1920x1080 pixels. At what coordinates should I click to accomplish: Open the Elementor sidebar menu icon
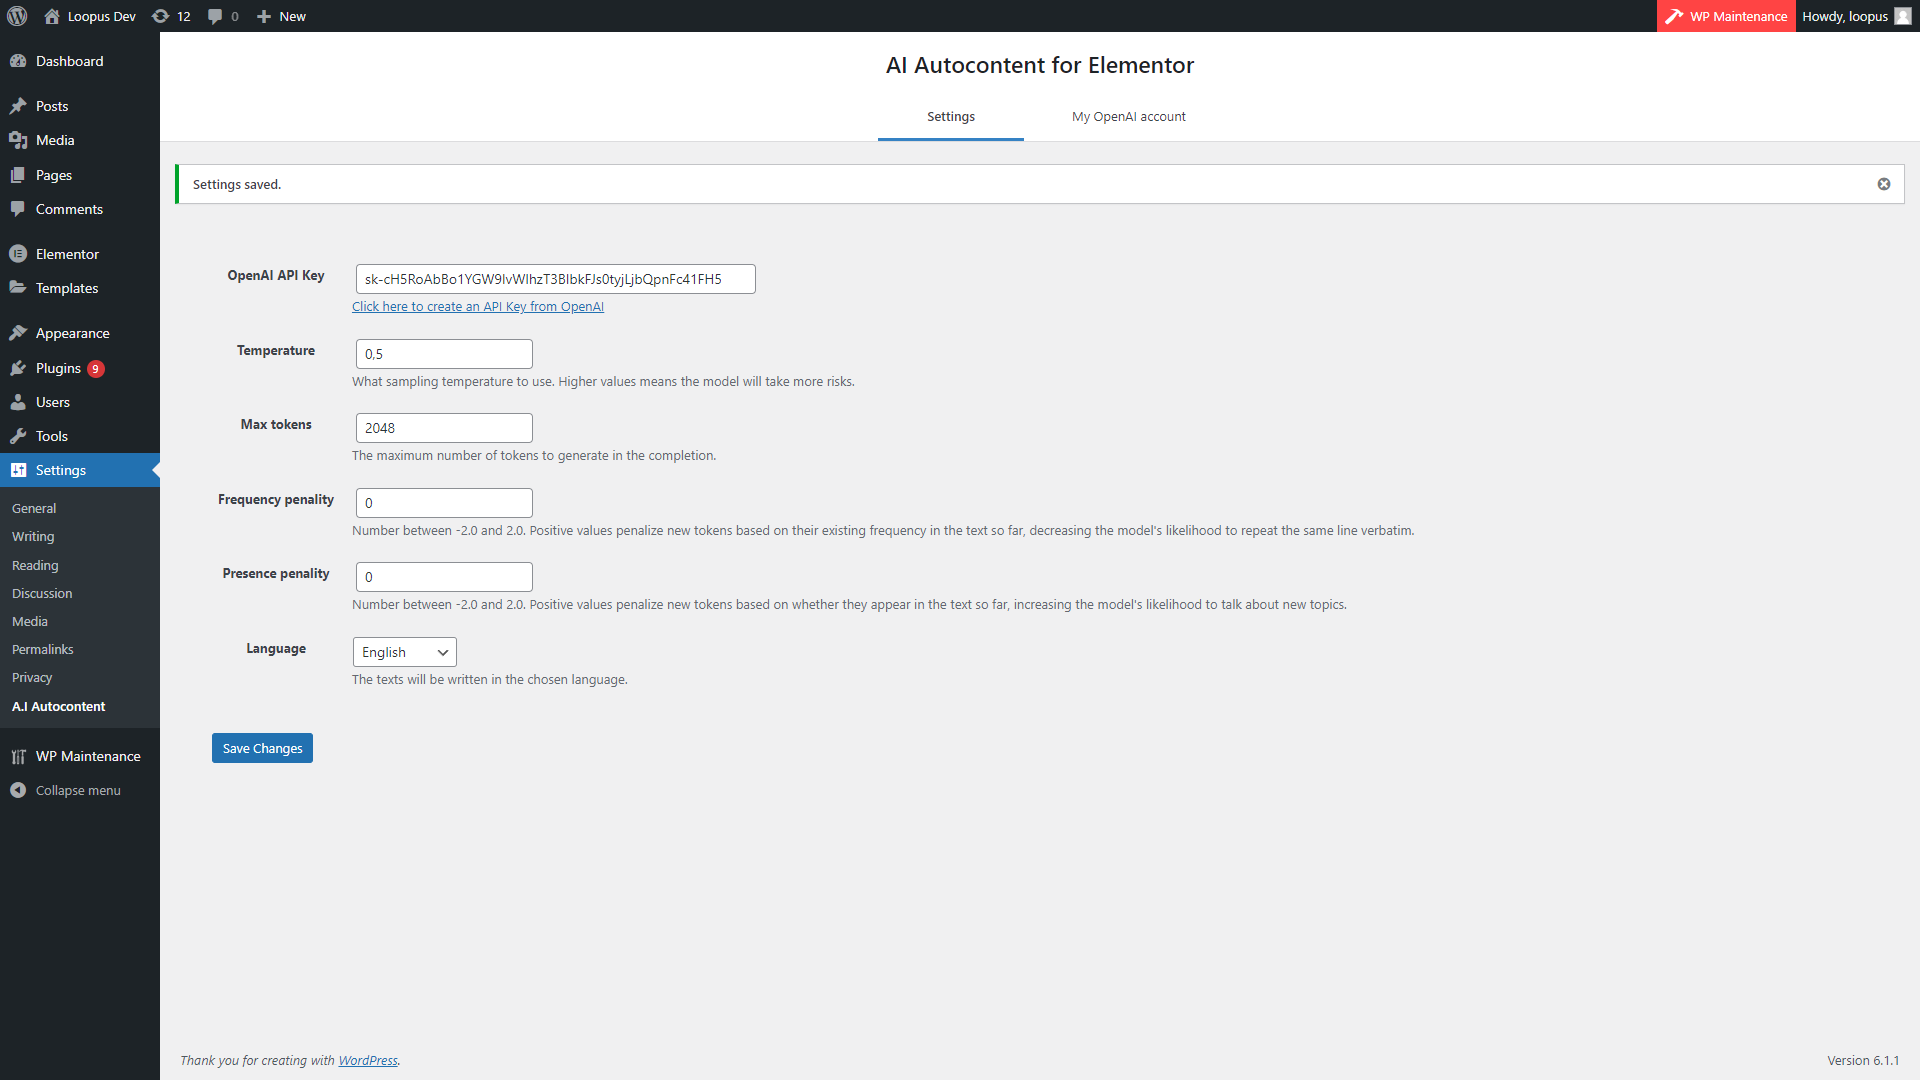tap(18, 254)
